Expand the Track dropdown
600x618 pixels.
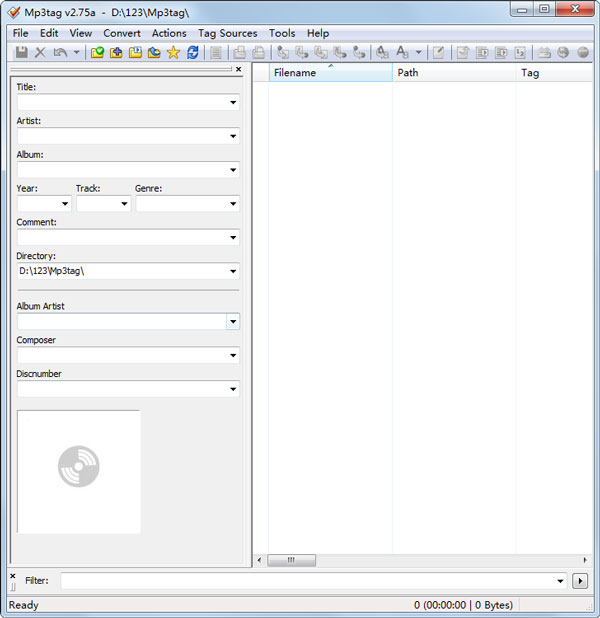point(124,204)
